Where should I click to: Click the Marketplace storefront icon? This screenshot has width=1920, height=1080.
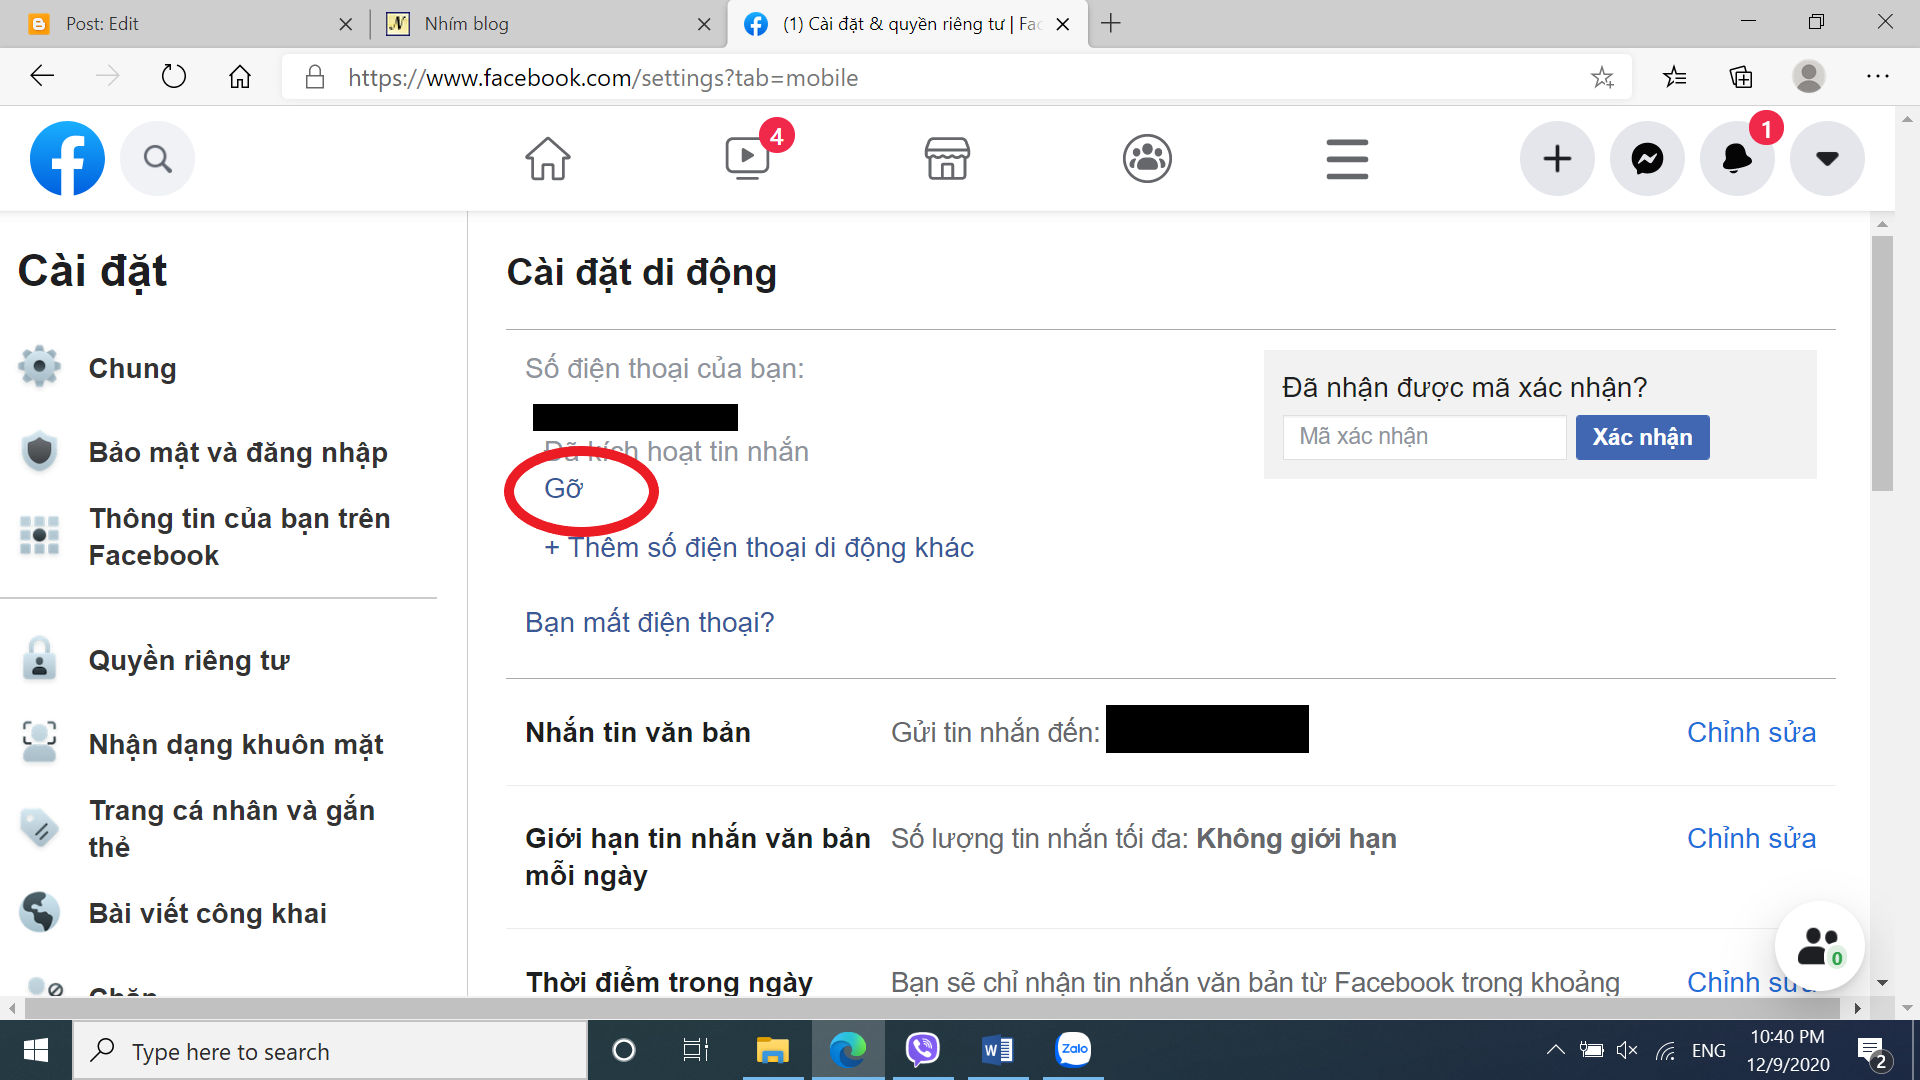tap(947, 158)
